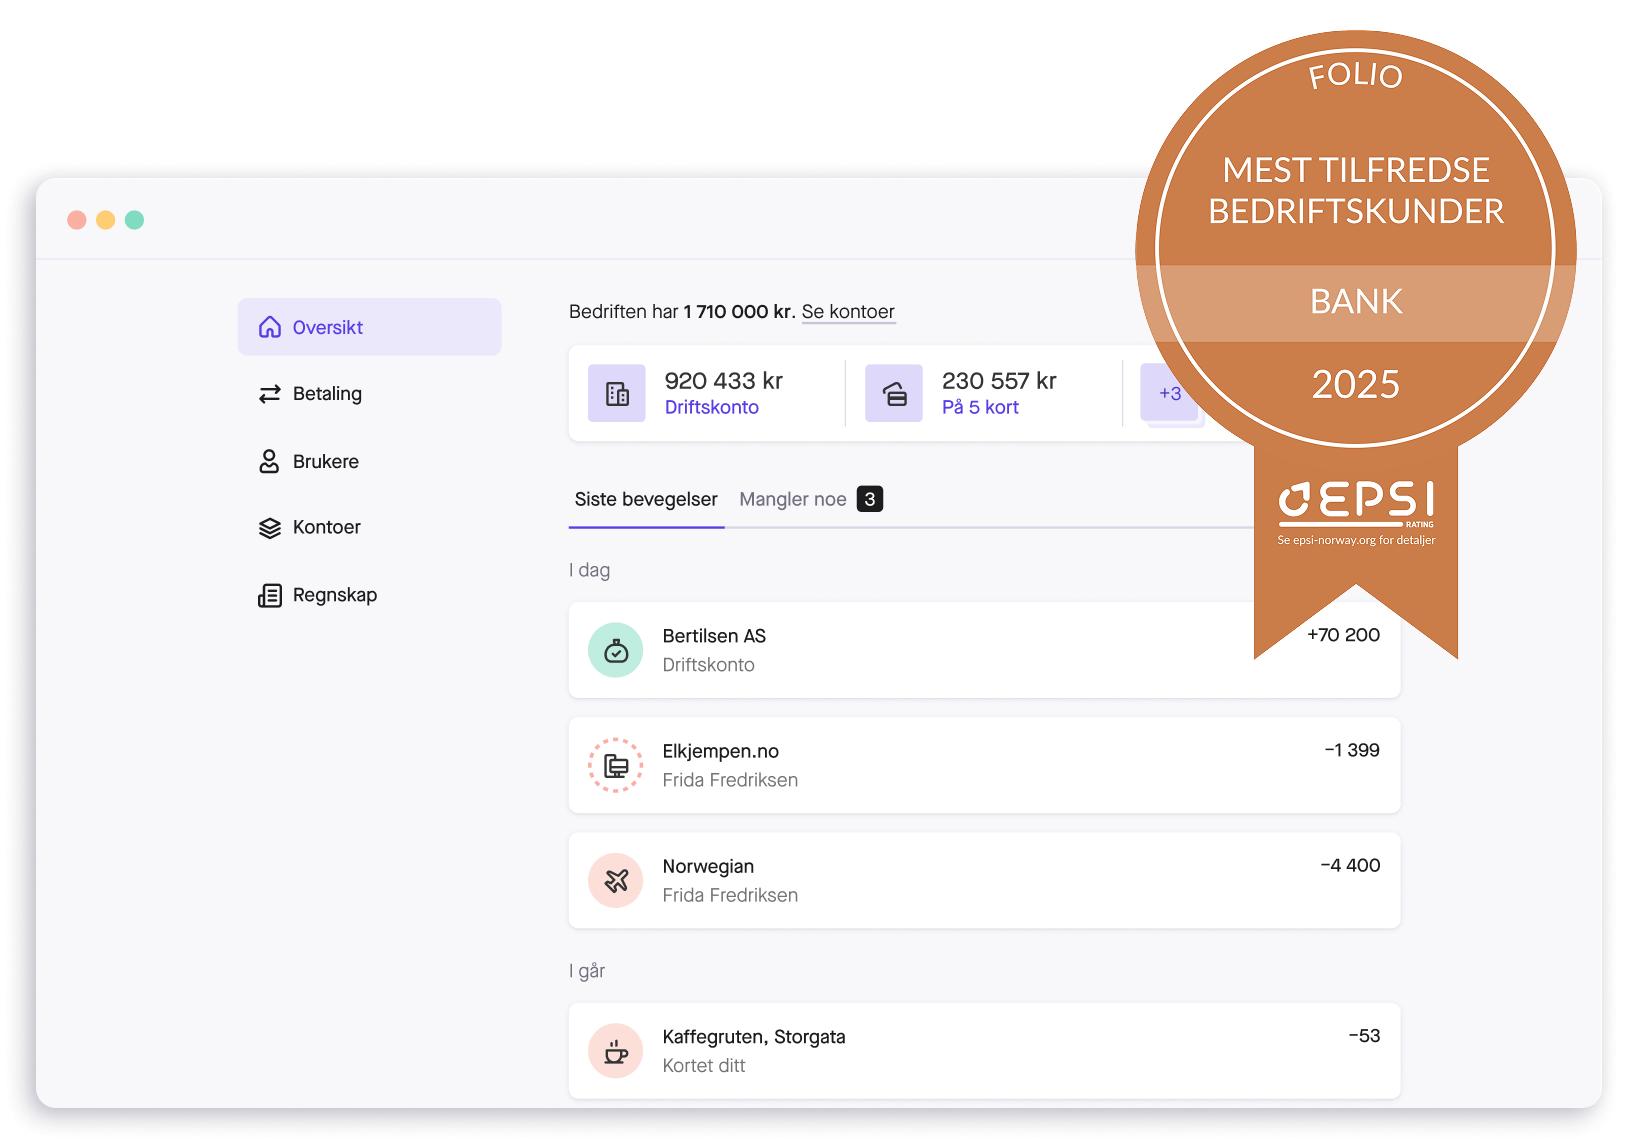Click the 920 433 kr balance
The width and height of the screenshot is (1640, 1144).
(724, 381)
